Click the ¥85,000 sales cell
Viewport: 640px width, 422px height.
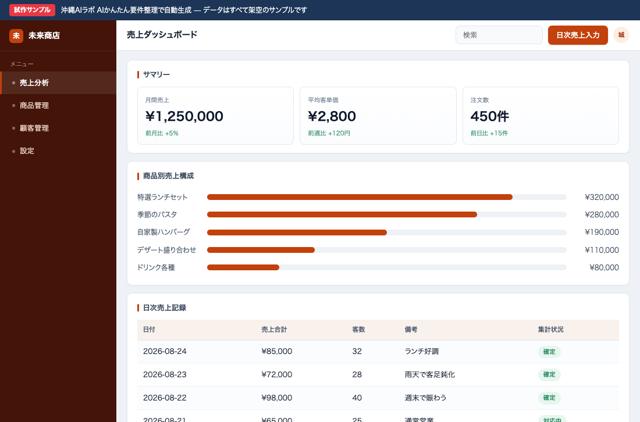point(277,351)
